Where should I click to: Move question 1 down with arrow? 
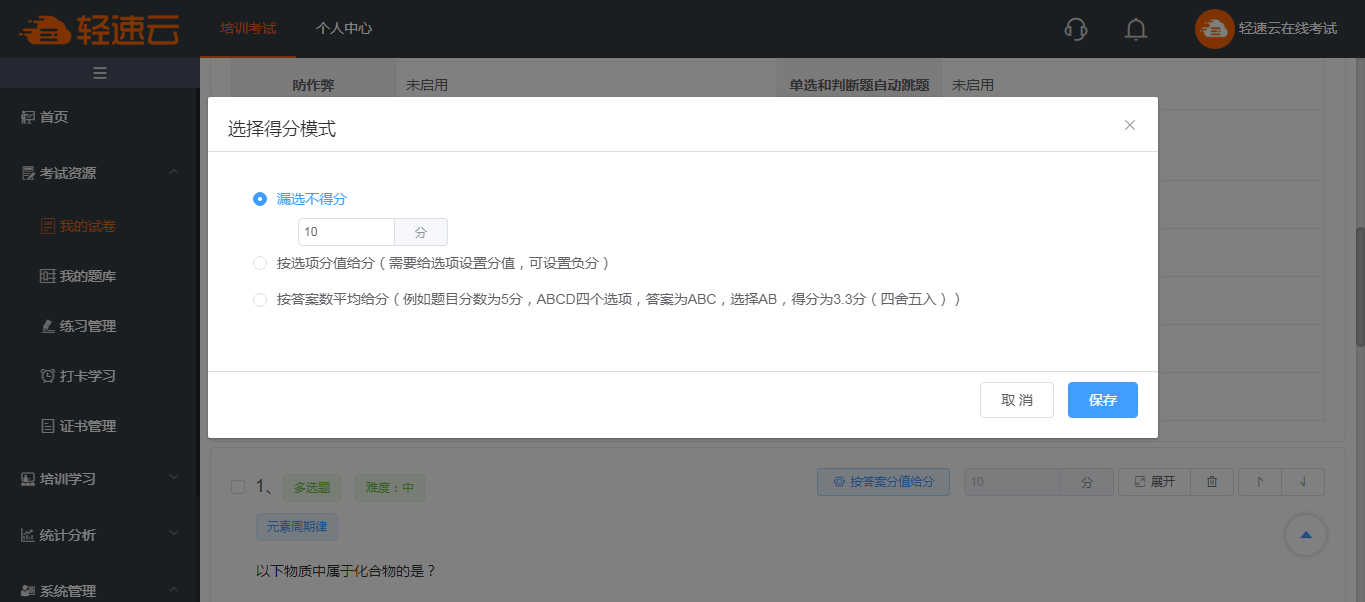pyautogui.click(x=1302, y=482)
